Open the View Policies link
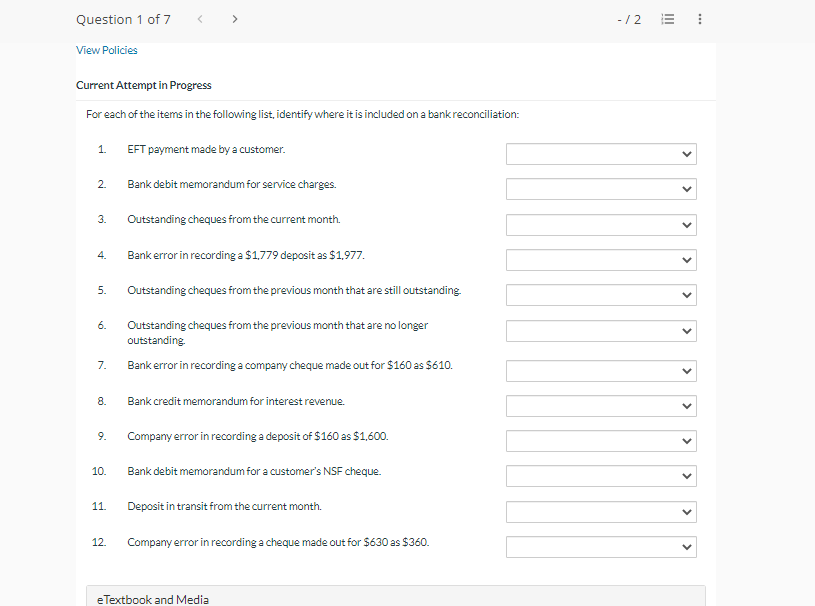 coord(106,49)
